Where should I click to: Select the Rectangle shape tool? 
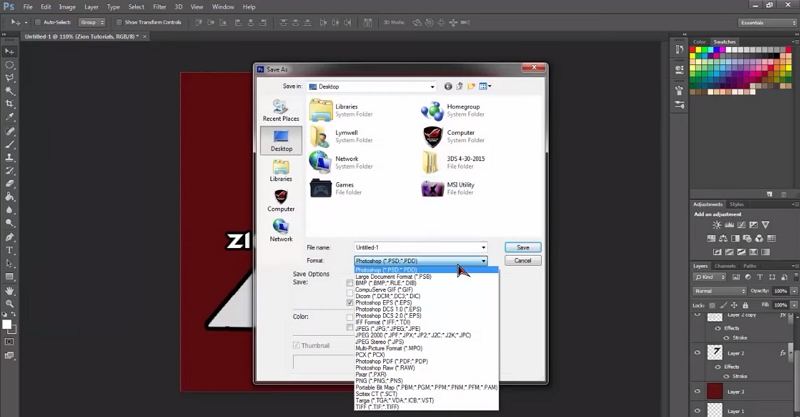tap(9, 277)
